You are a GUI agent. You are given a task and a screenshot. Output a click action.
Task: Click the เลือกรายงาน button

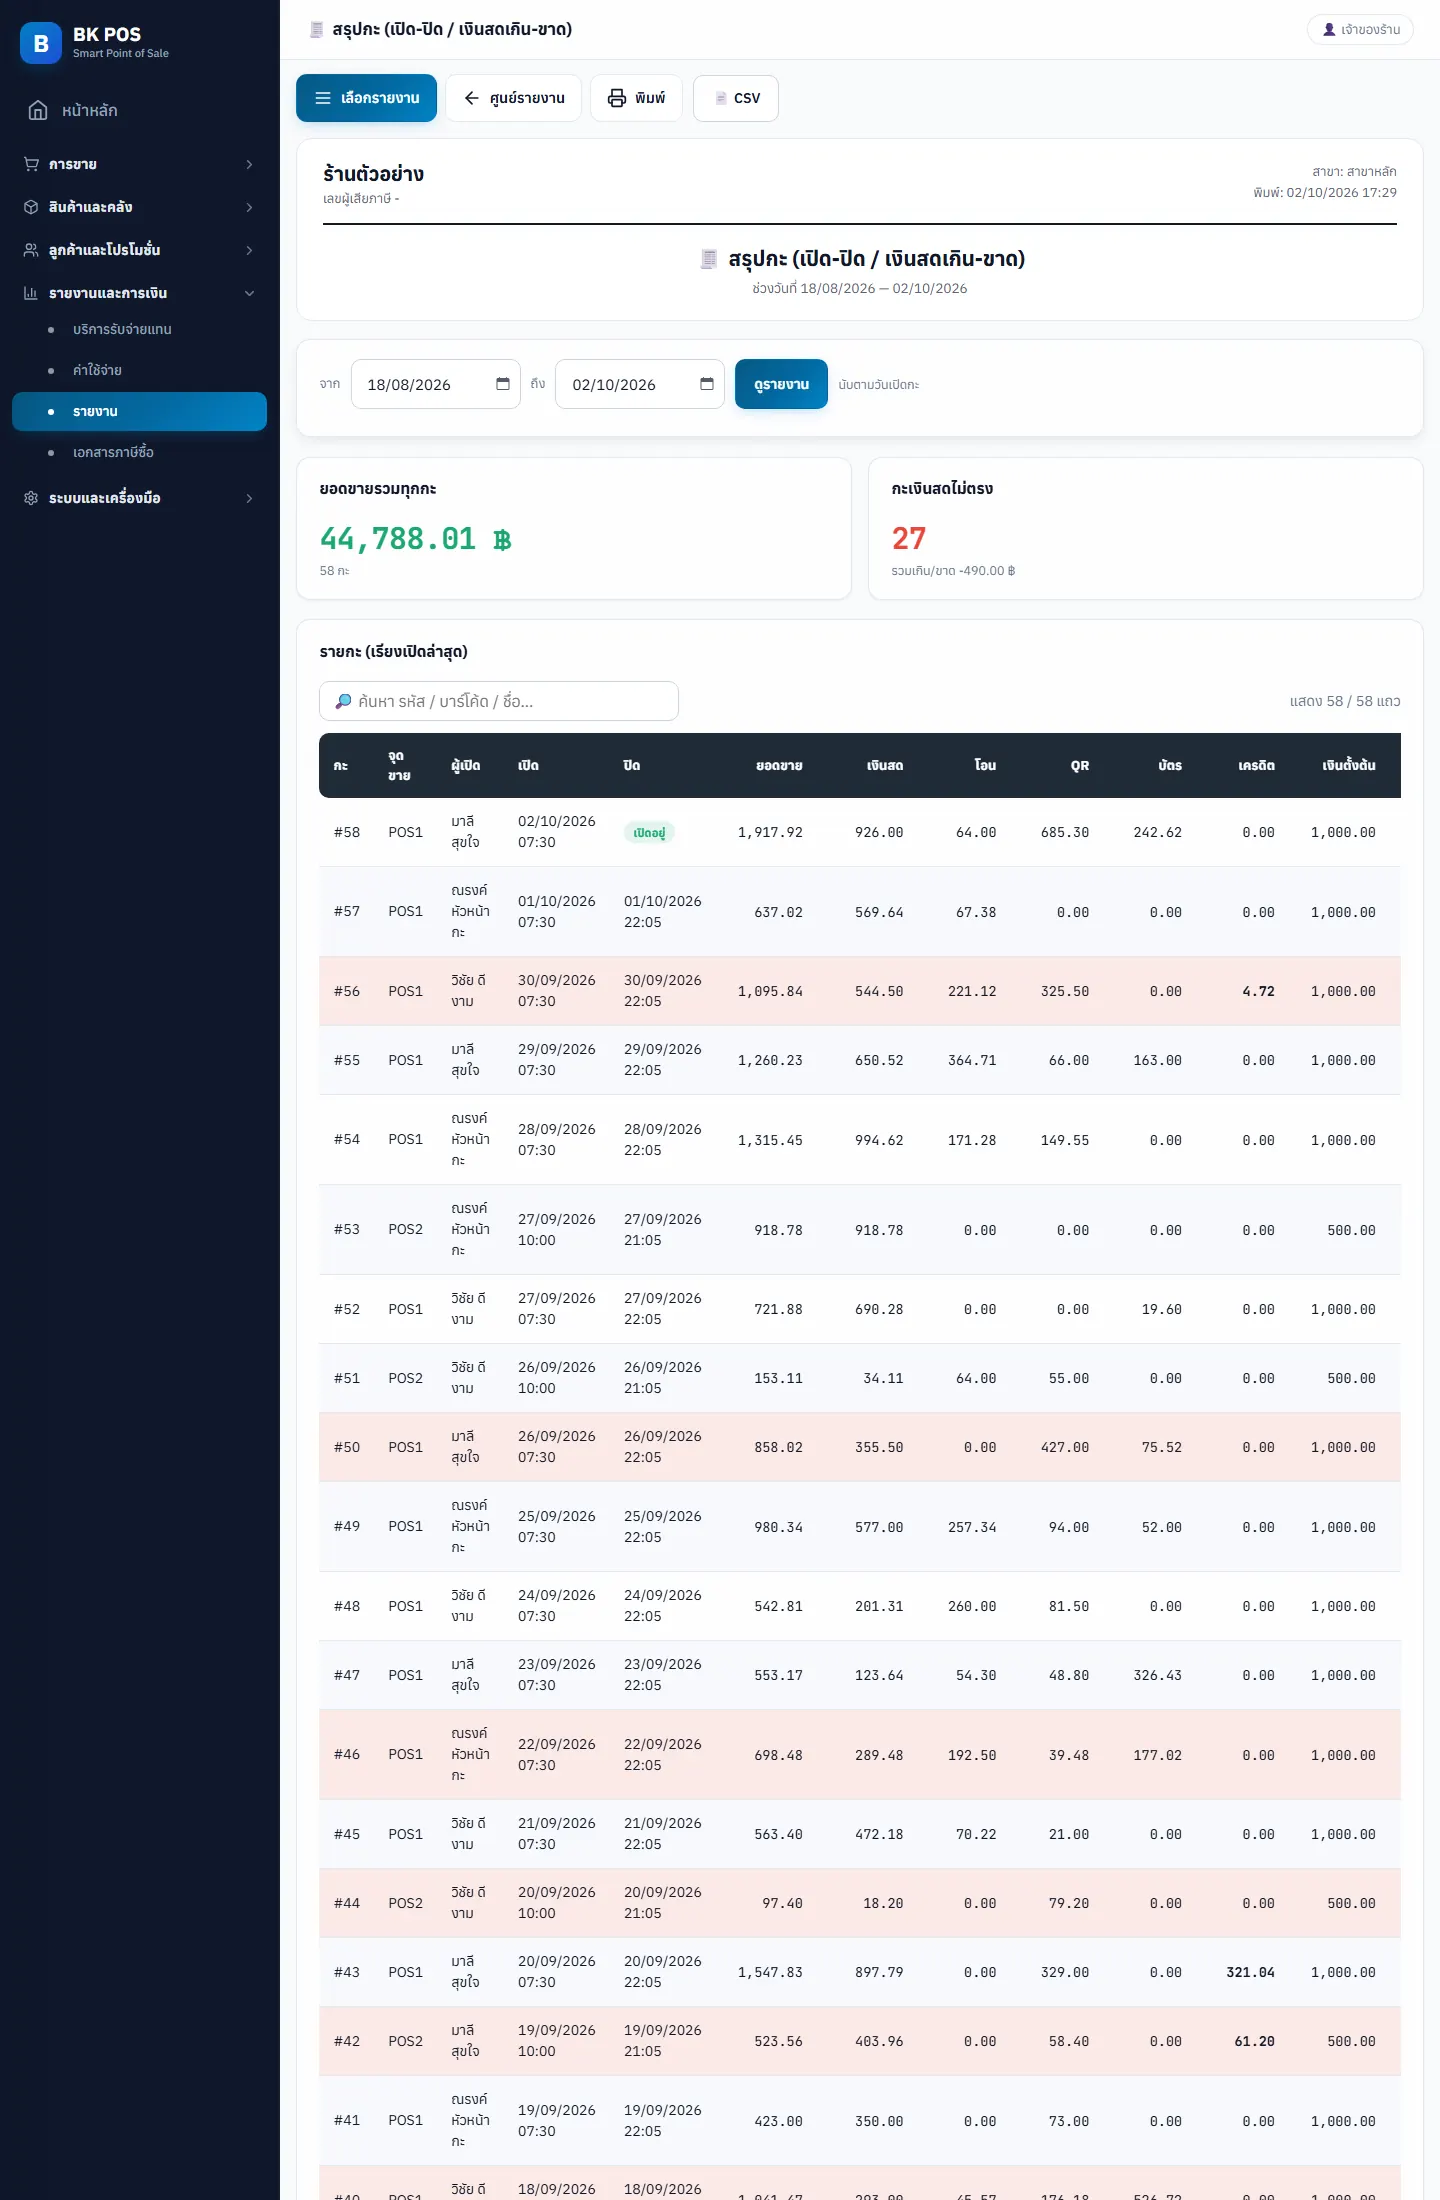366,98
